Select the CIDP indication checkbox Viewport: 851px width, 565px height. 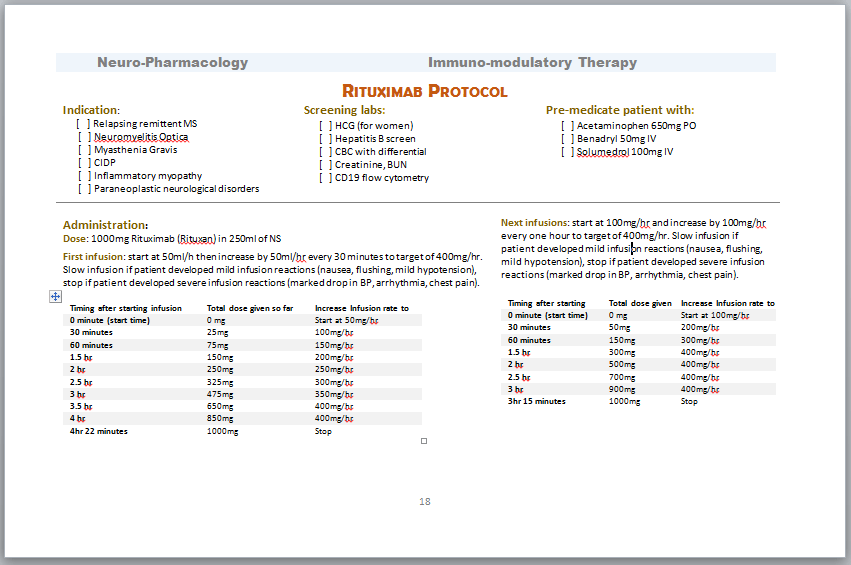point(84,163)
